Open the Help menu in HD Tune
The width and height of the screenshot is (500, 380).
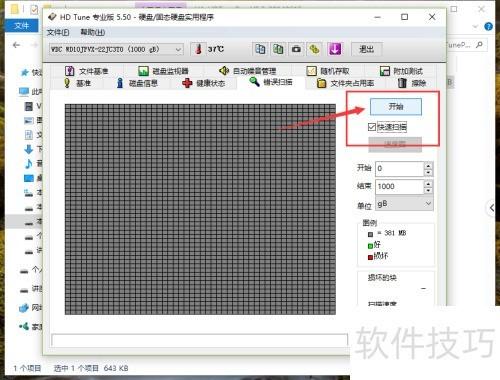pos(93,32)
